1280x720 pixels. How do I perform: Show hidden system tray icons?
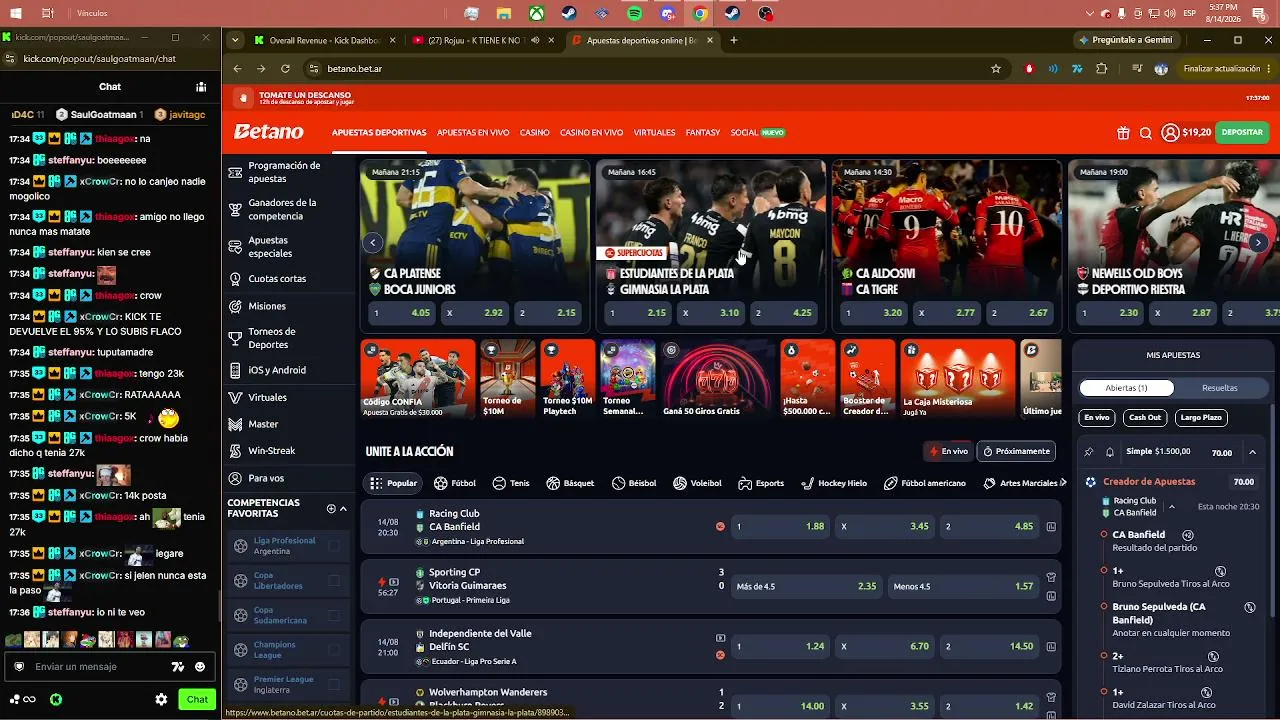(1090, 14)
